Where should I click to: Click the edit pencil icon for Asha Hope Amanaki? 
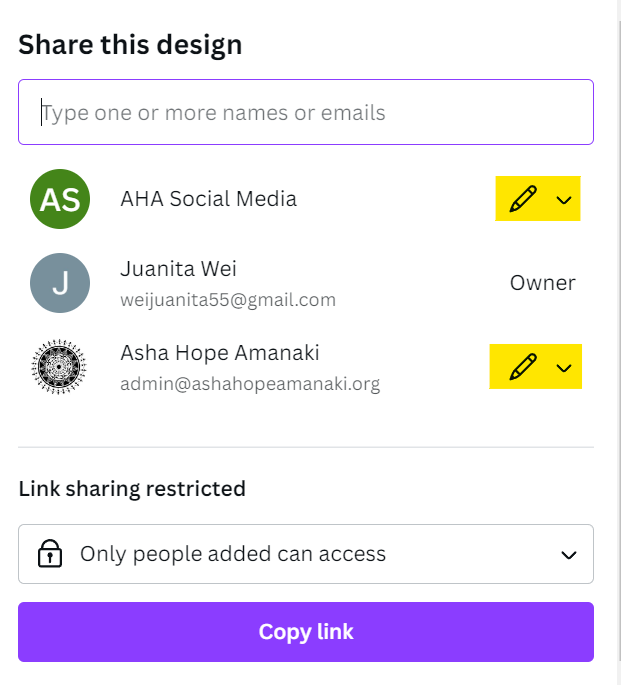521,368
